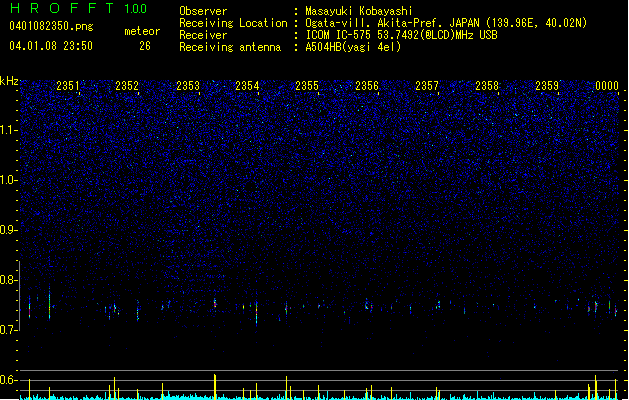Screen dimensions: 629x400
Task: Click the 'Observer' label
Action: tap(203, 11)
